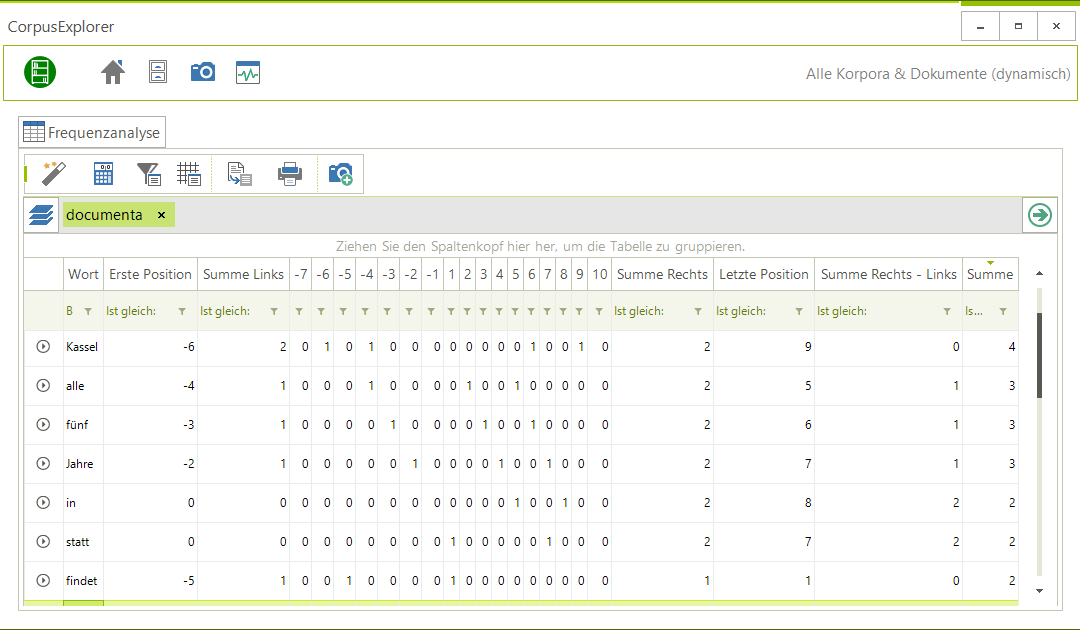Image resolution: width=1080 pixels, height=630 pixels.
Task: Export table with document copy icon
Action: coord(239,174)
